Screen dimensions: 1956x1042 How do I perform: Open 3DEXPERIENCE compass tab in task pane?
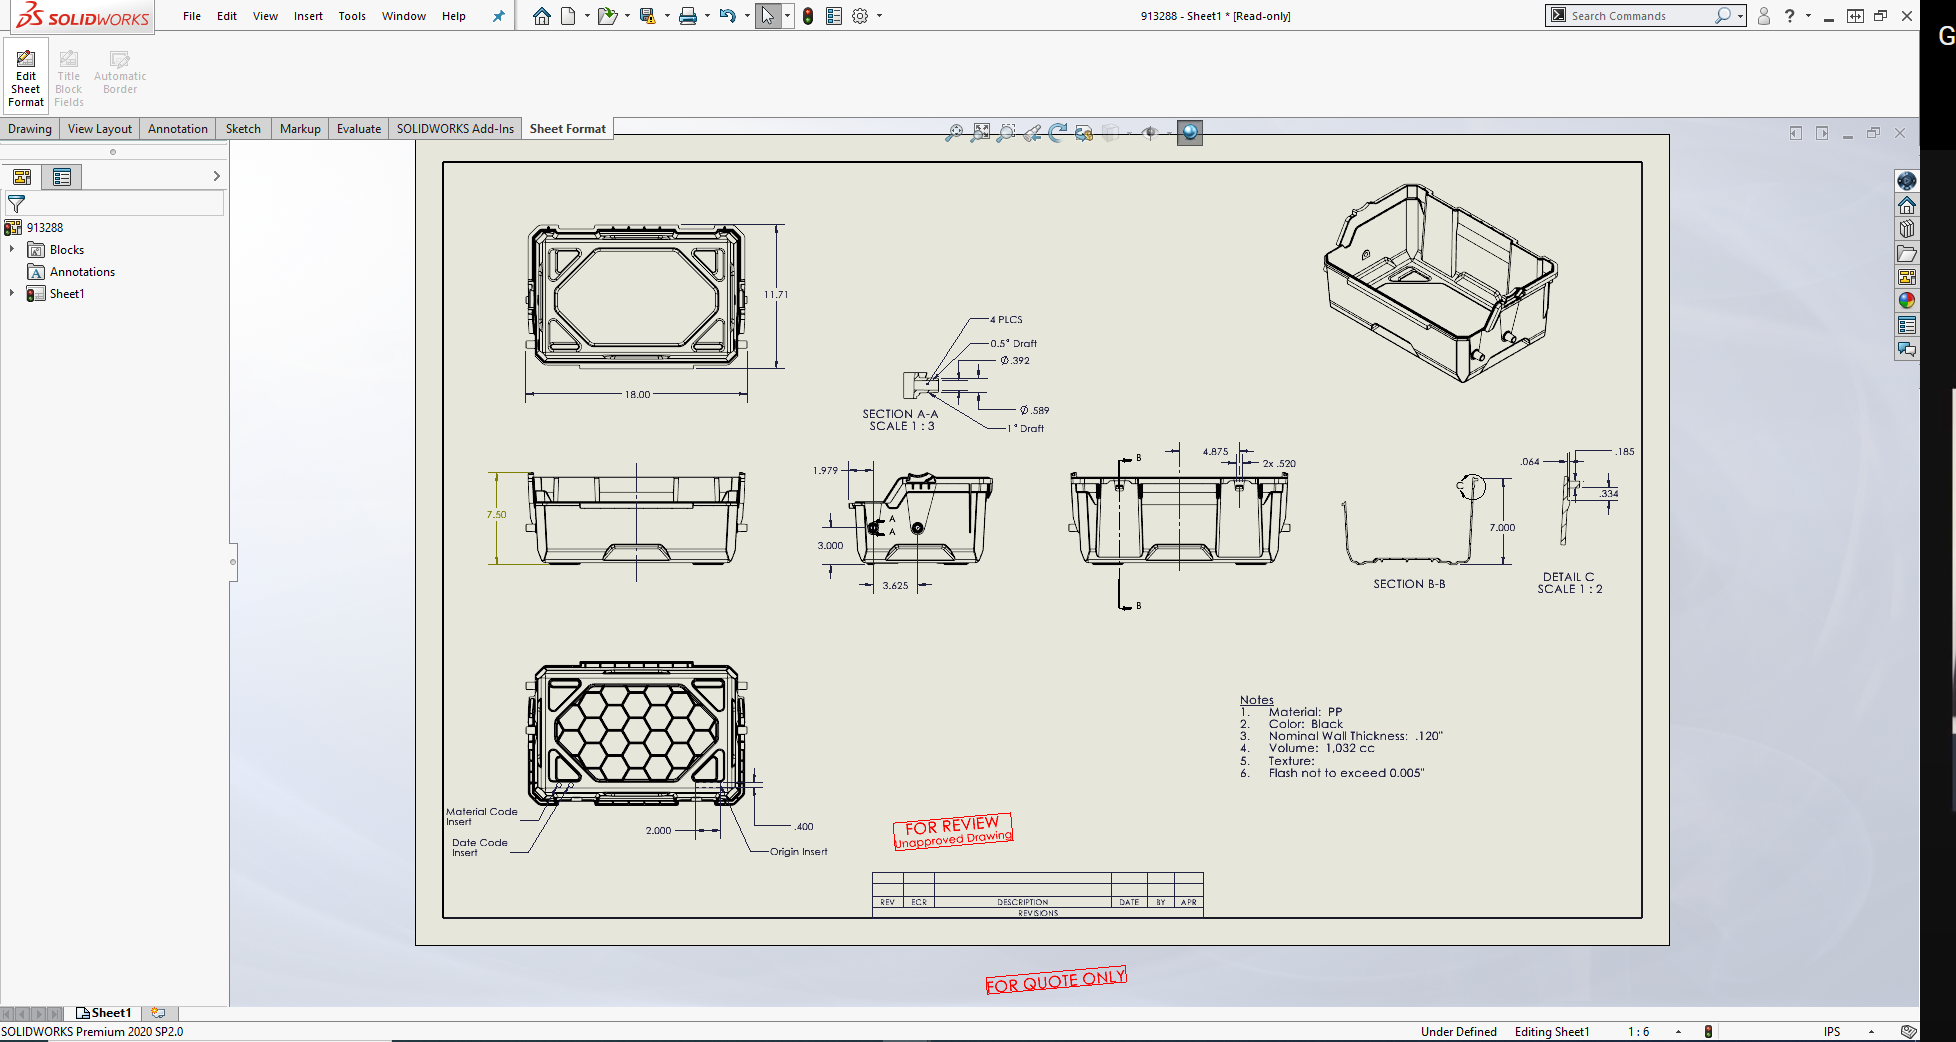point(1907,181)
